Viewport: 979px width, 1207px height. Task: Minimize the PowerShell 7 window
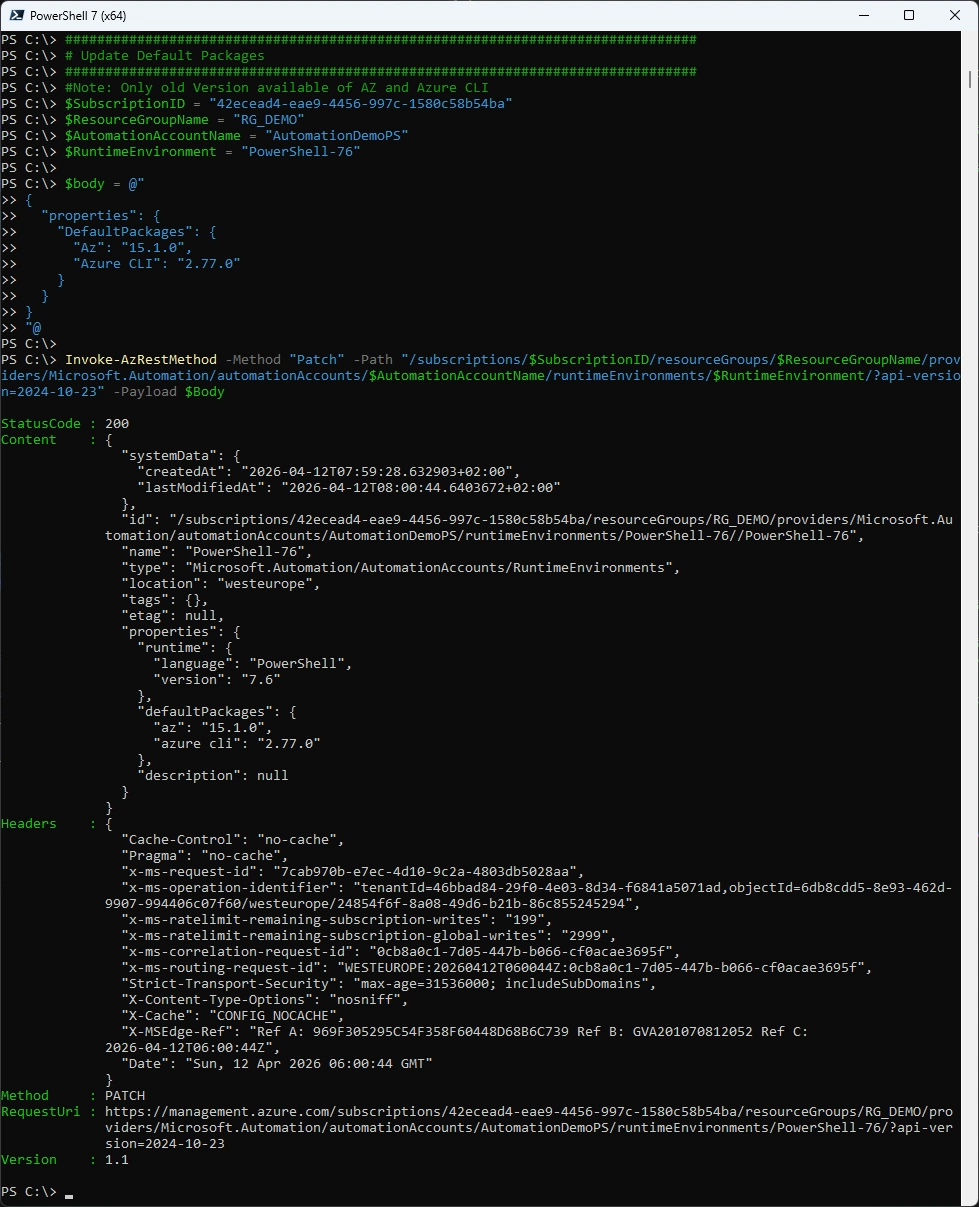pos(863,16)
